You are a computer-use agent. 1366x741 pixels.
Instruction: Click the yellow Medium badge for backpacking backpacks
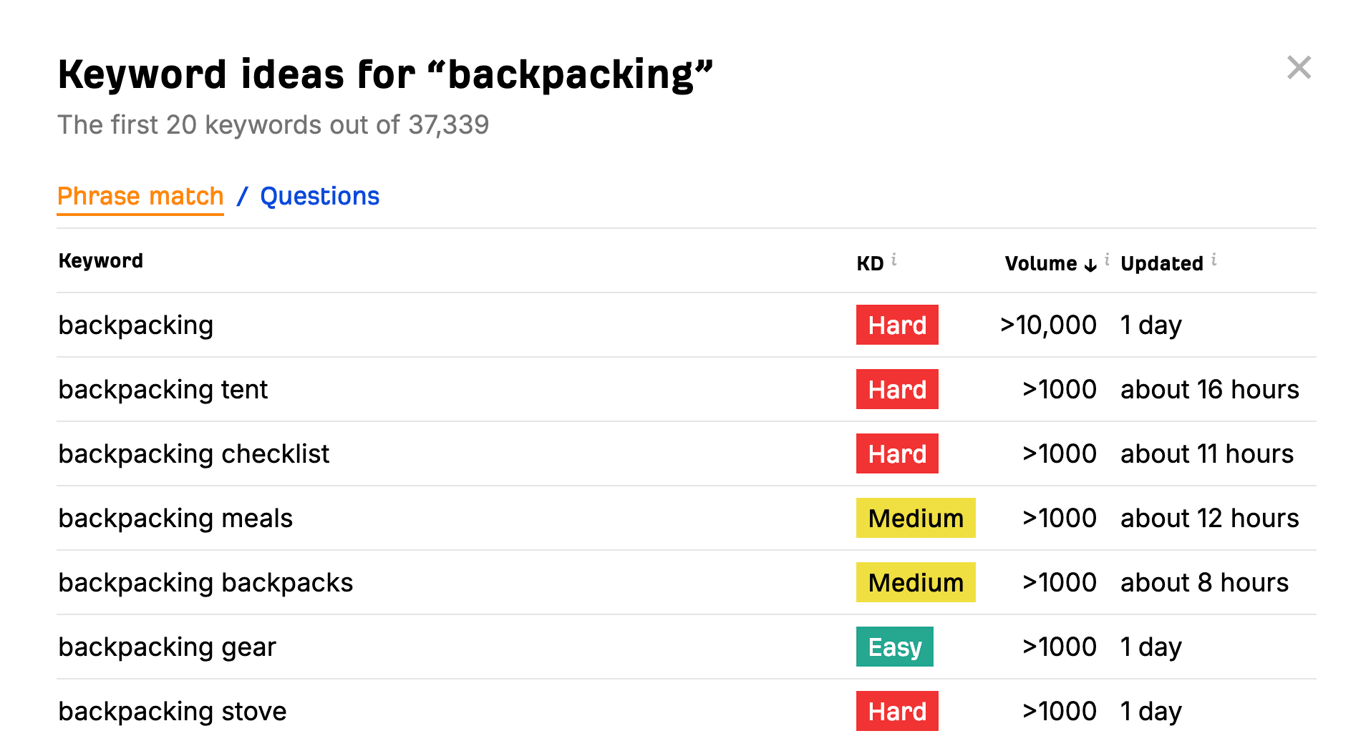(915, 582)
